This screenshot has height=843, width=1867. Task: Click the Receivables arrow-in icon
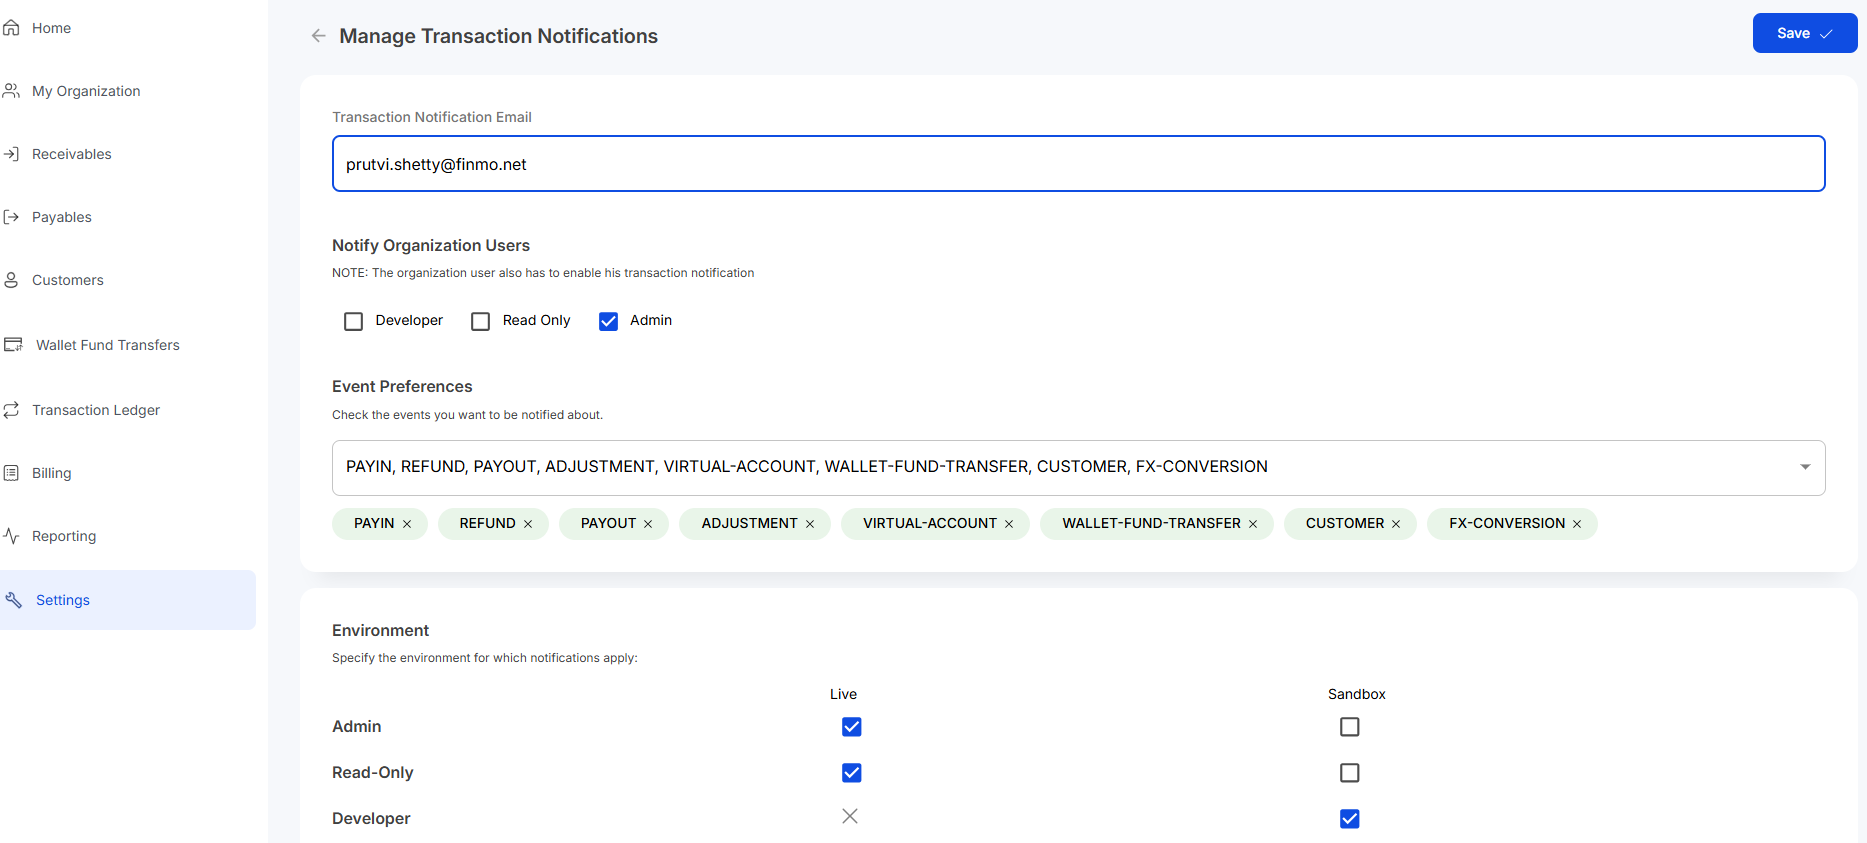point(12,154)
